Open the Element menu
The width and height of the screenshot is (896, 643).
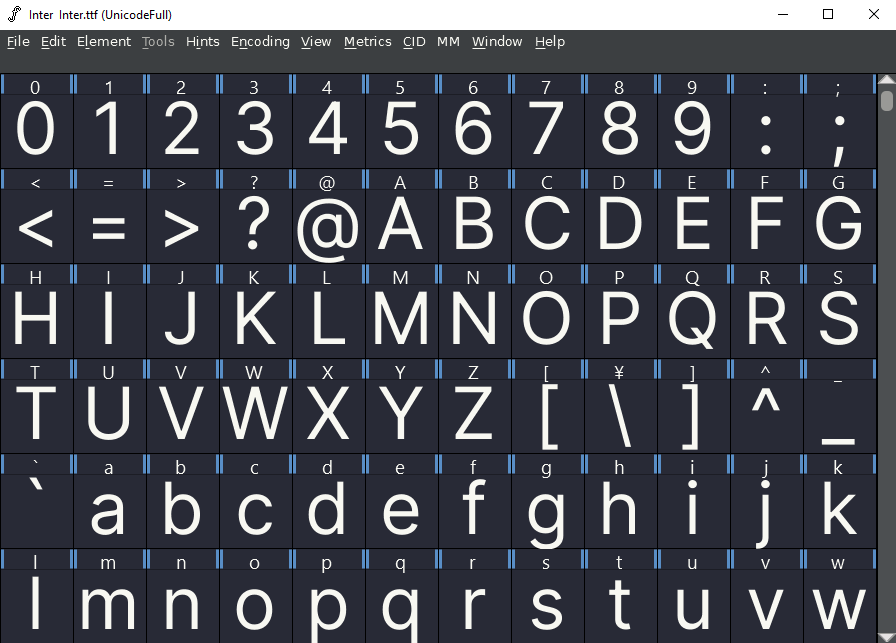(x=103, y=41)
